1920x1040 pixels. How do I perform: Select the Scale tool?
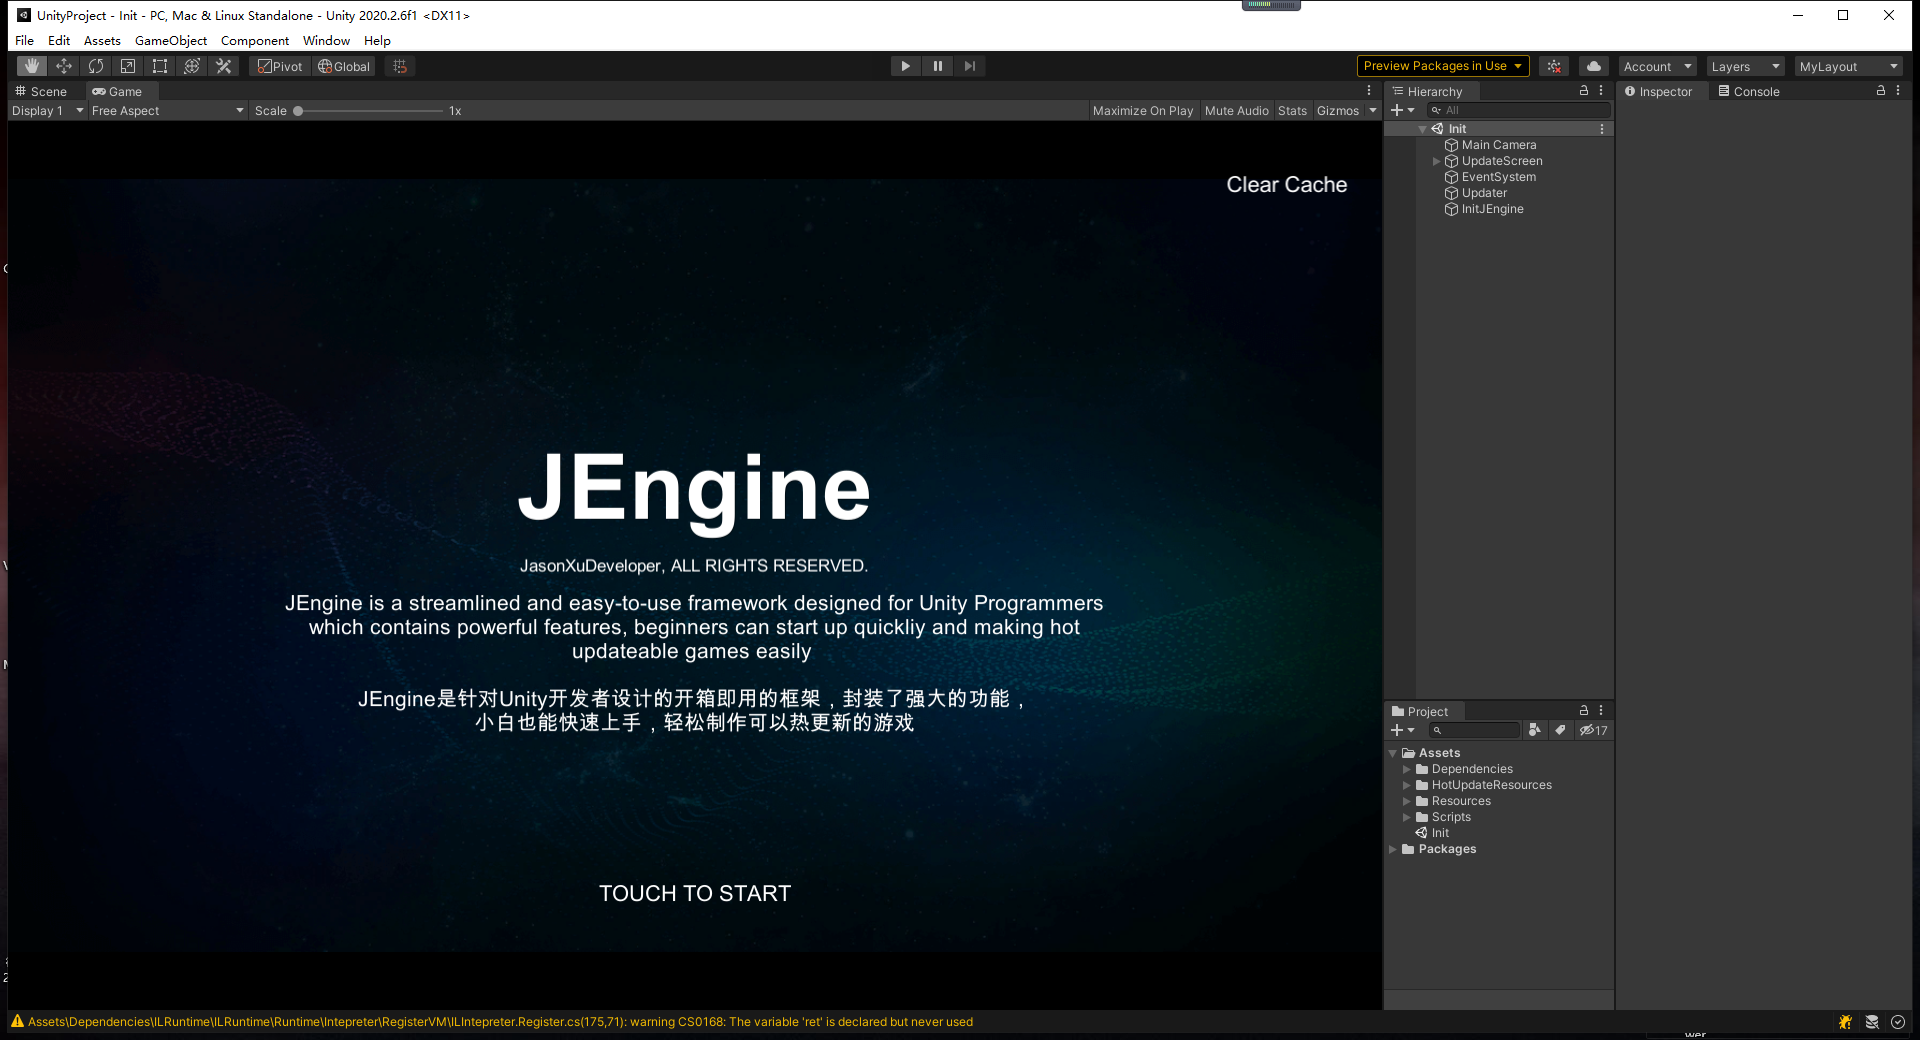coord(128,65)
